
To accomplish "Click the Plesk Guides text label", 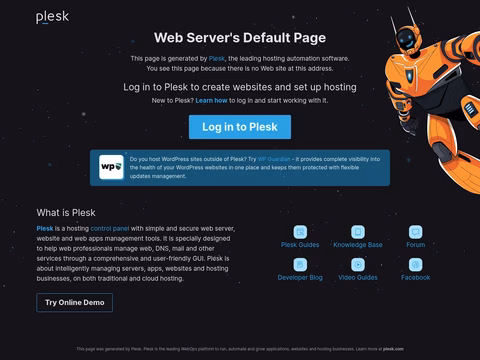I will point(300,245).
